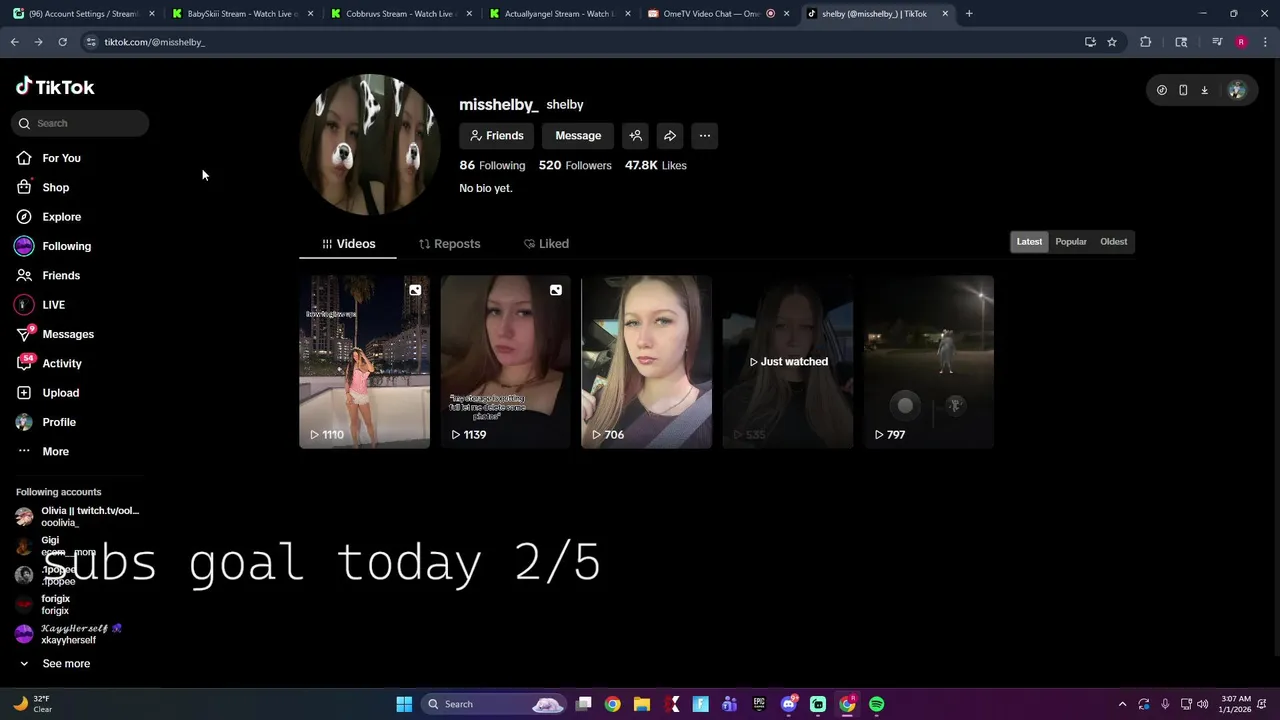Share misshelby_'s profile
Screen dimensions: 1280x720
tap(670, 136)
